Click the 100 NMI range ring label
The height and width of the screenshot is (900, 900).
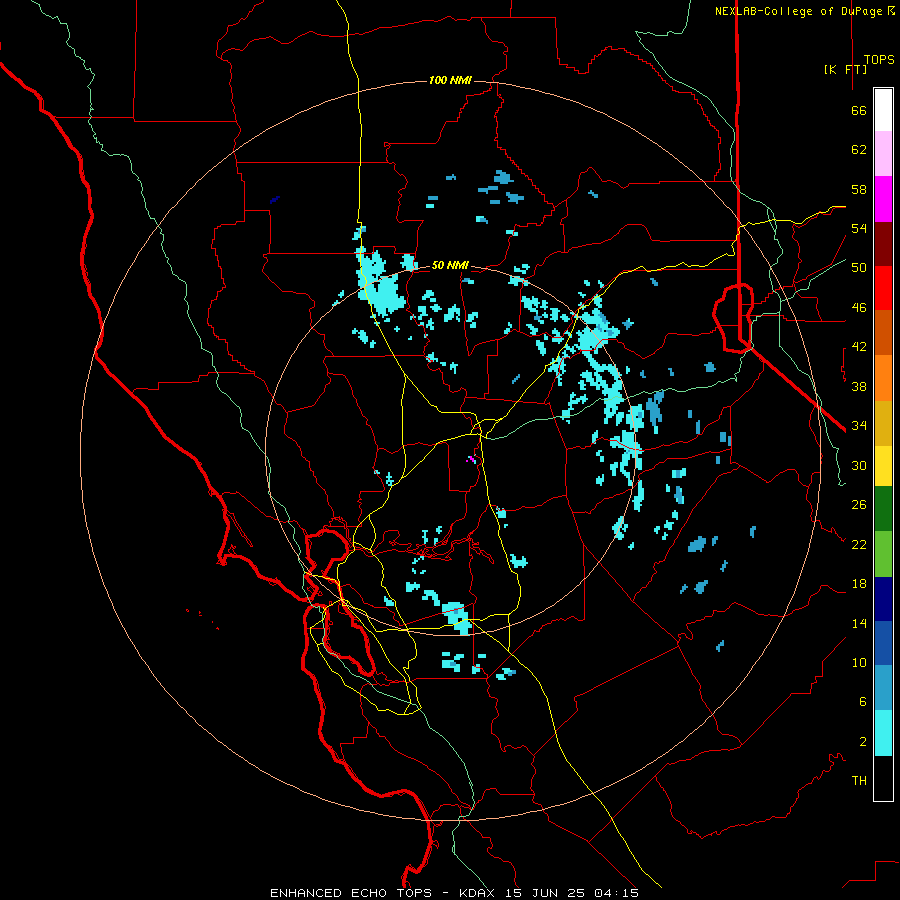pos(450,80)
